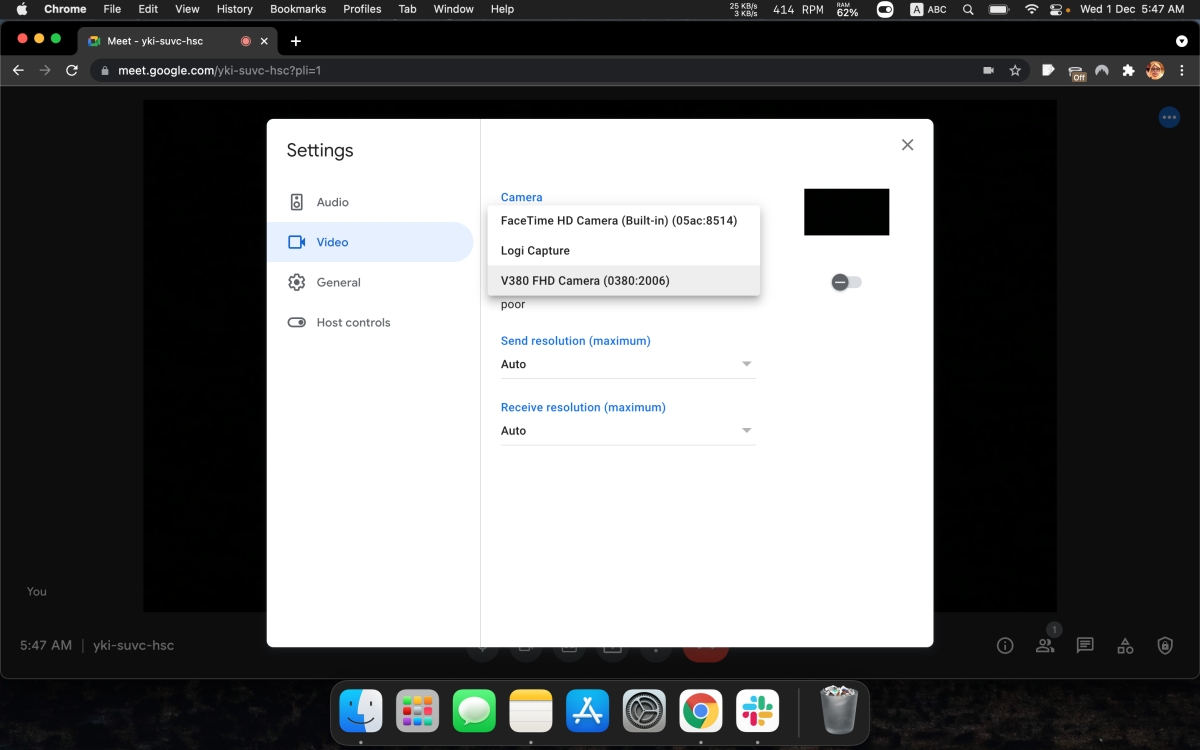Viewport: 1200px width, 750px height.
Task: Open the Profiles menu
Action: tap(362, 9)
